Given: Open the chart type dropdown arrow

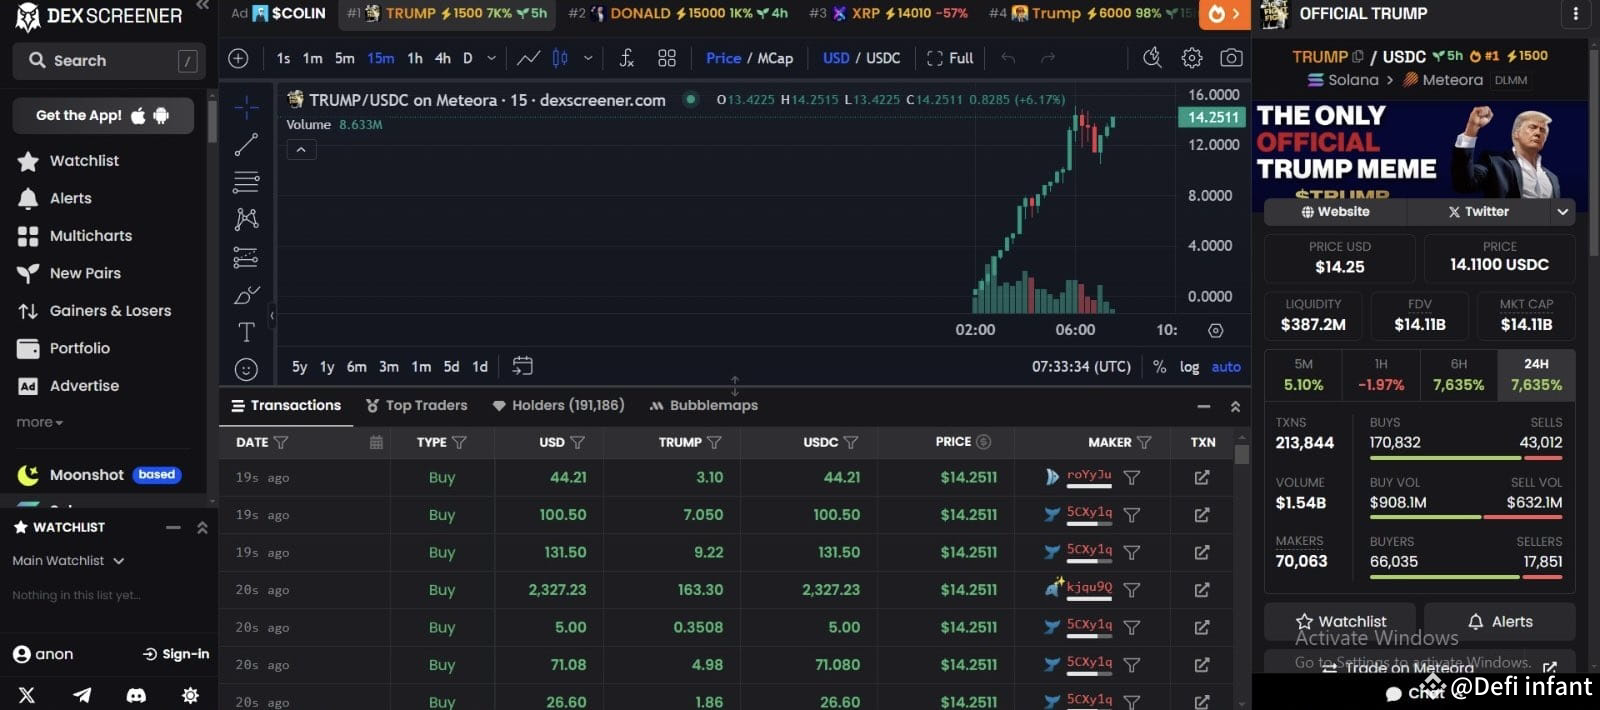Looking at the screenshot, I should [588, 58].
